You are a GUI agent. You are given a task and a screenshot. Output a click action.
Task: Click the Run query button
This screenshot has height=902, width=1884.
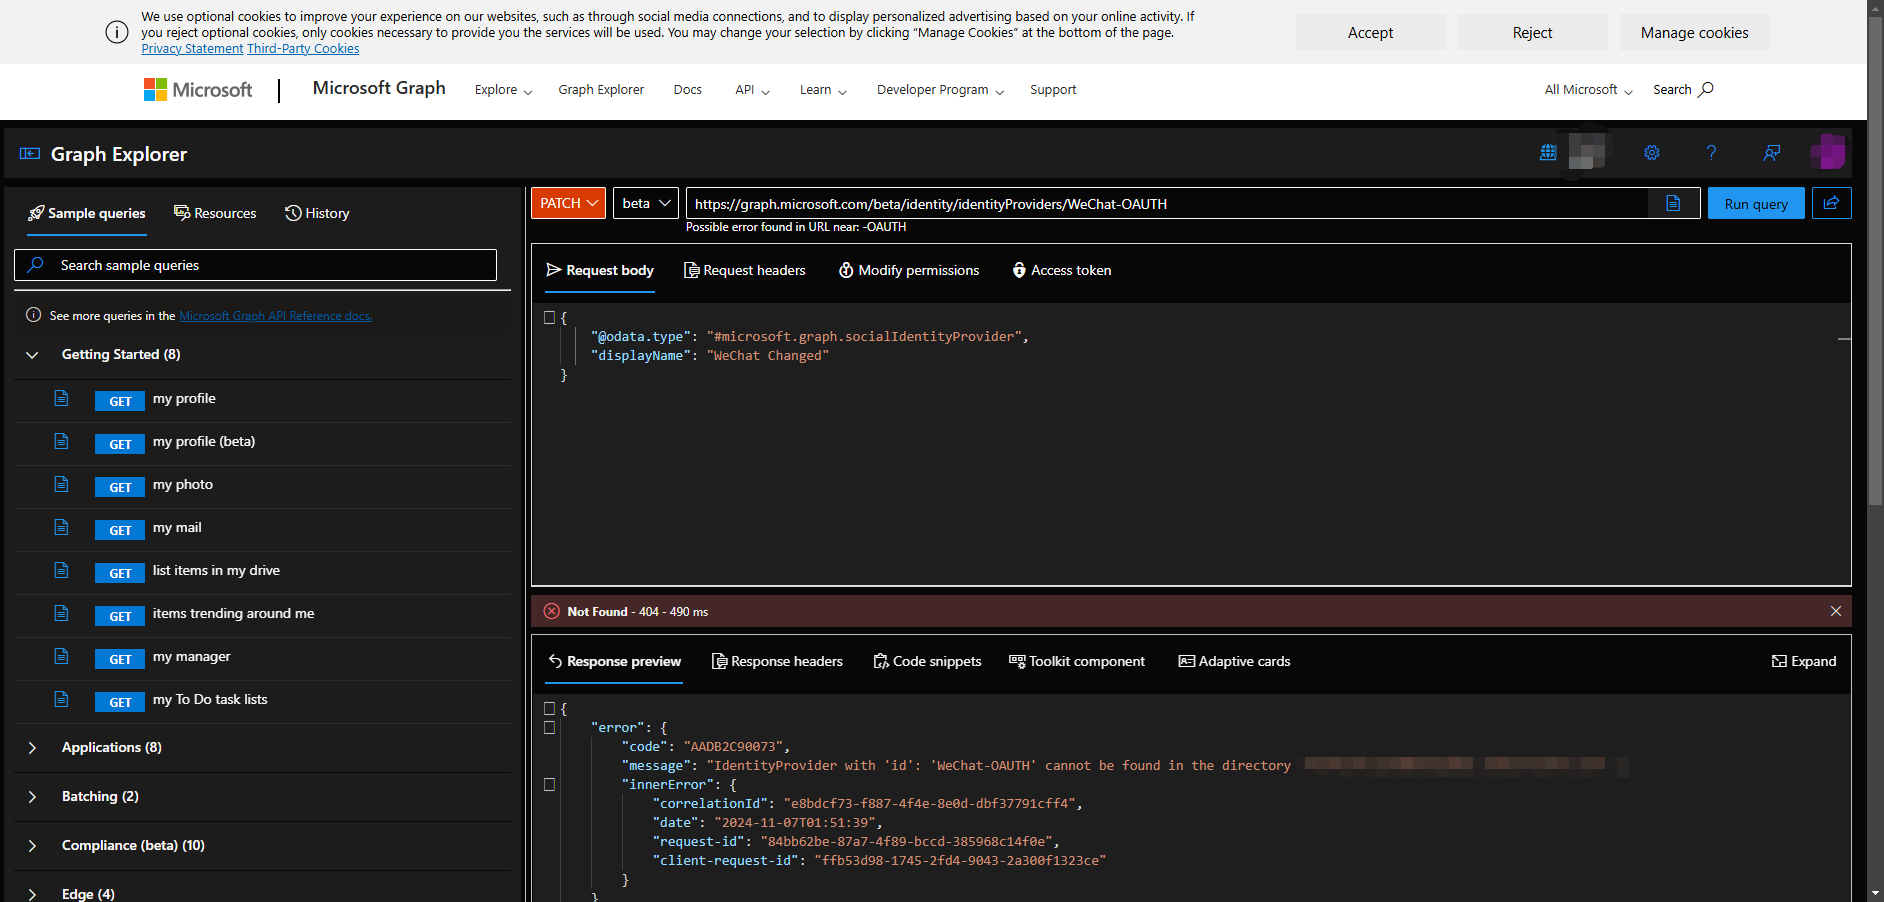(1756, 203)
